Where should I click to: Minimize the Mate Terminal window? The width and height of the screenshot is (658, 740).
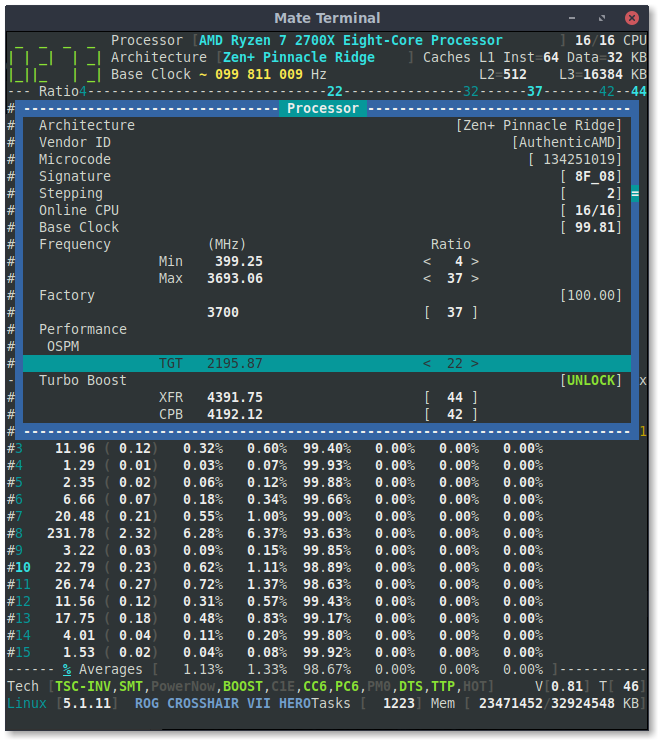click(x=572, y=18)
